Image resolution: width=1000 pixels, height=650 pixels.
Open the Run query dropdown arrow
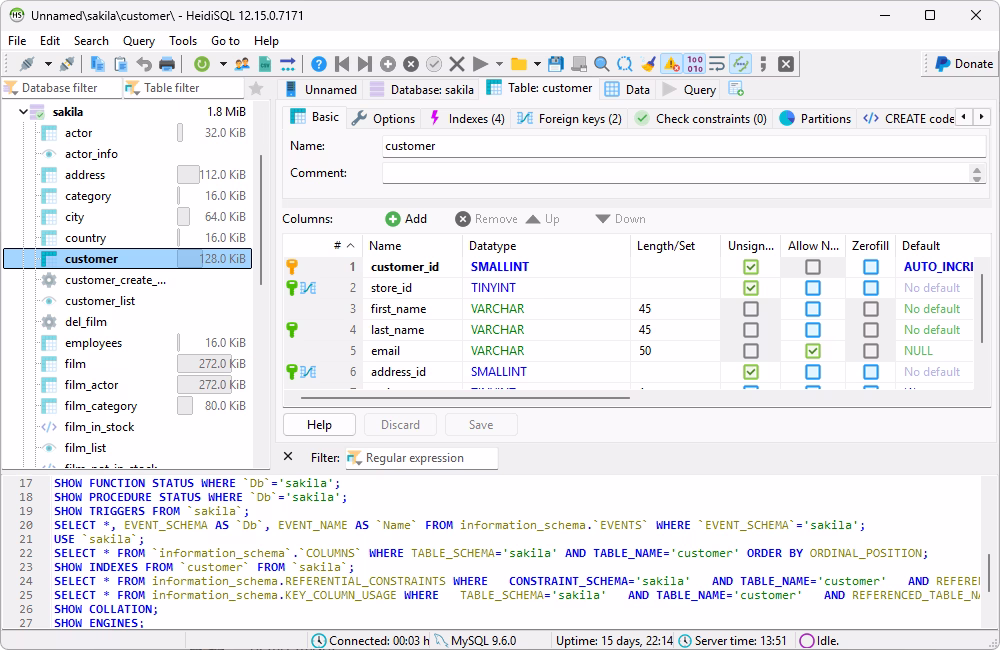(499, 64)
